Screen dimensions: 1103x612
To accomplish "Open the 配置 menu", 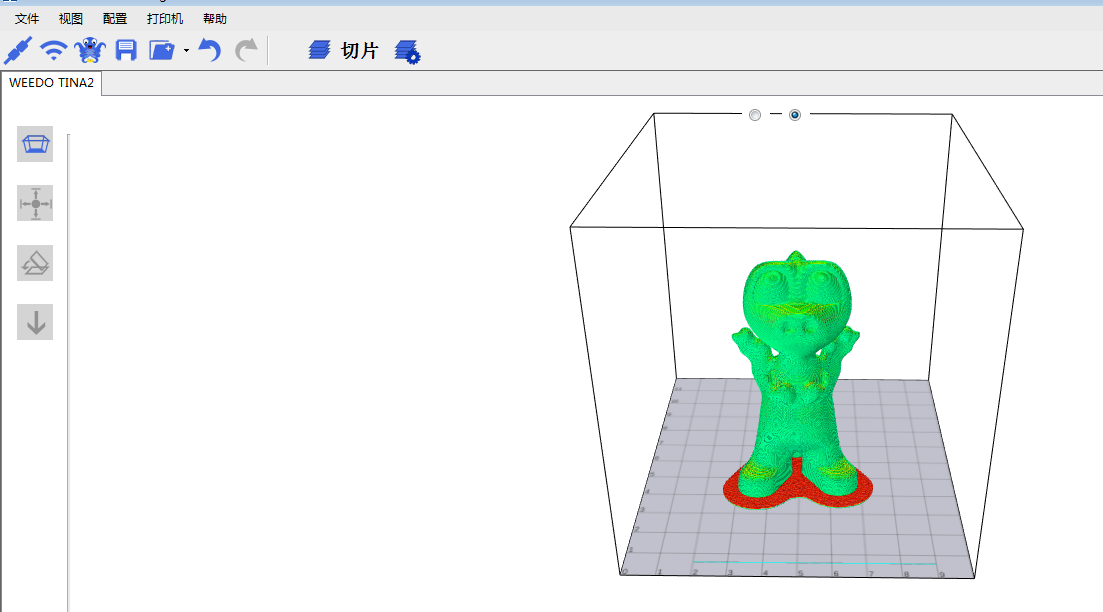I will click(x=115, y=19).
